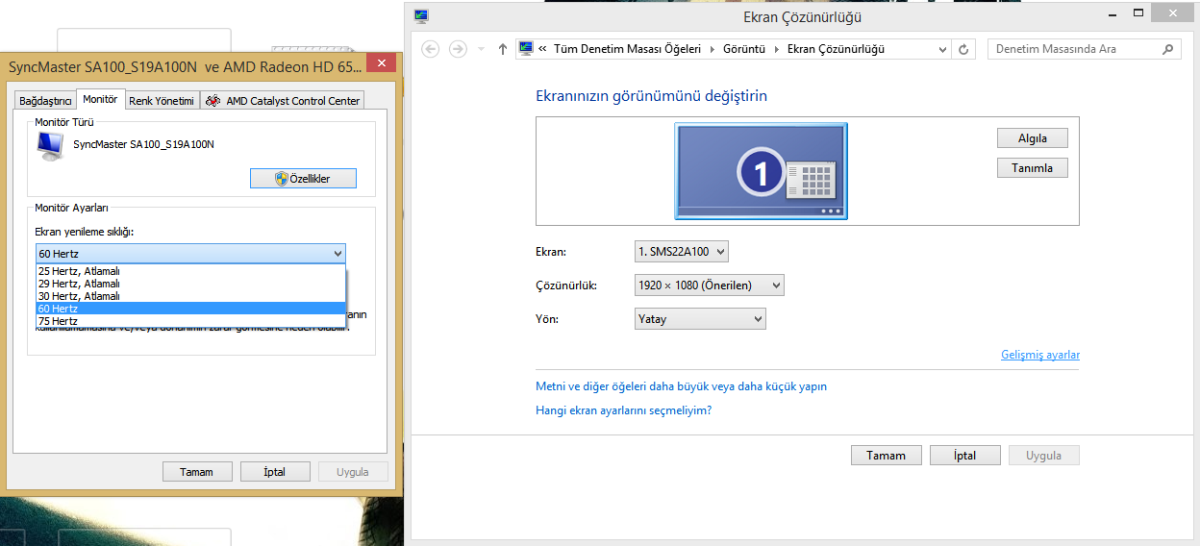The height and width of the screenshot is (546, 1200).
Task: Open recent locations dropdown arrow
Action: (x=481, y=49)
